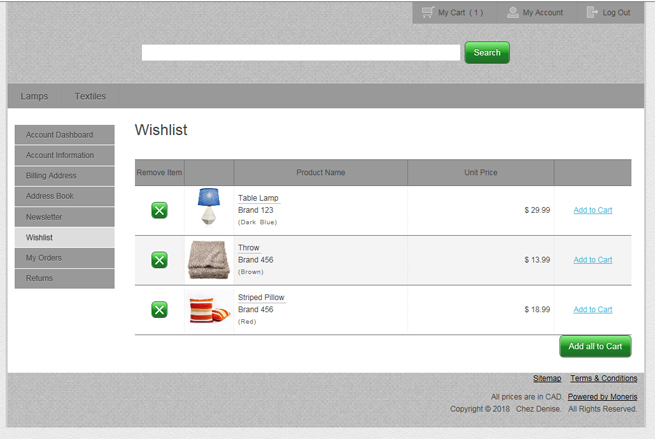Select Newsletter in account sidebar
Image resolution: width=655 pixels, height=439 pixels.
click(x=65, y=217)
